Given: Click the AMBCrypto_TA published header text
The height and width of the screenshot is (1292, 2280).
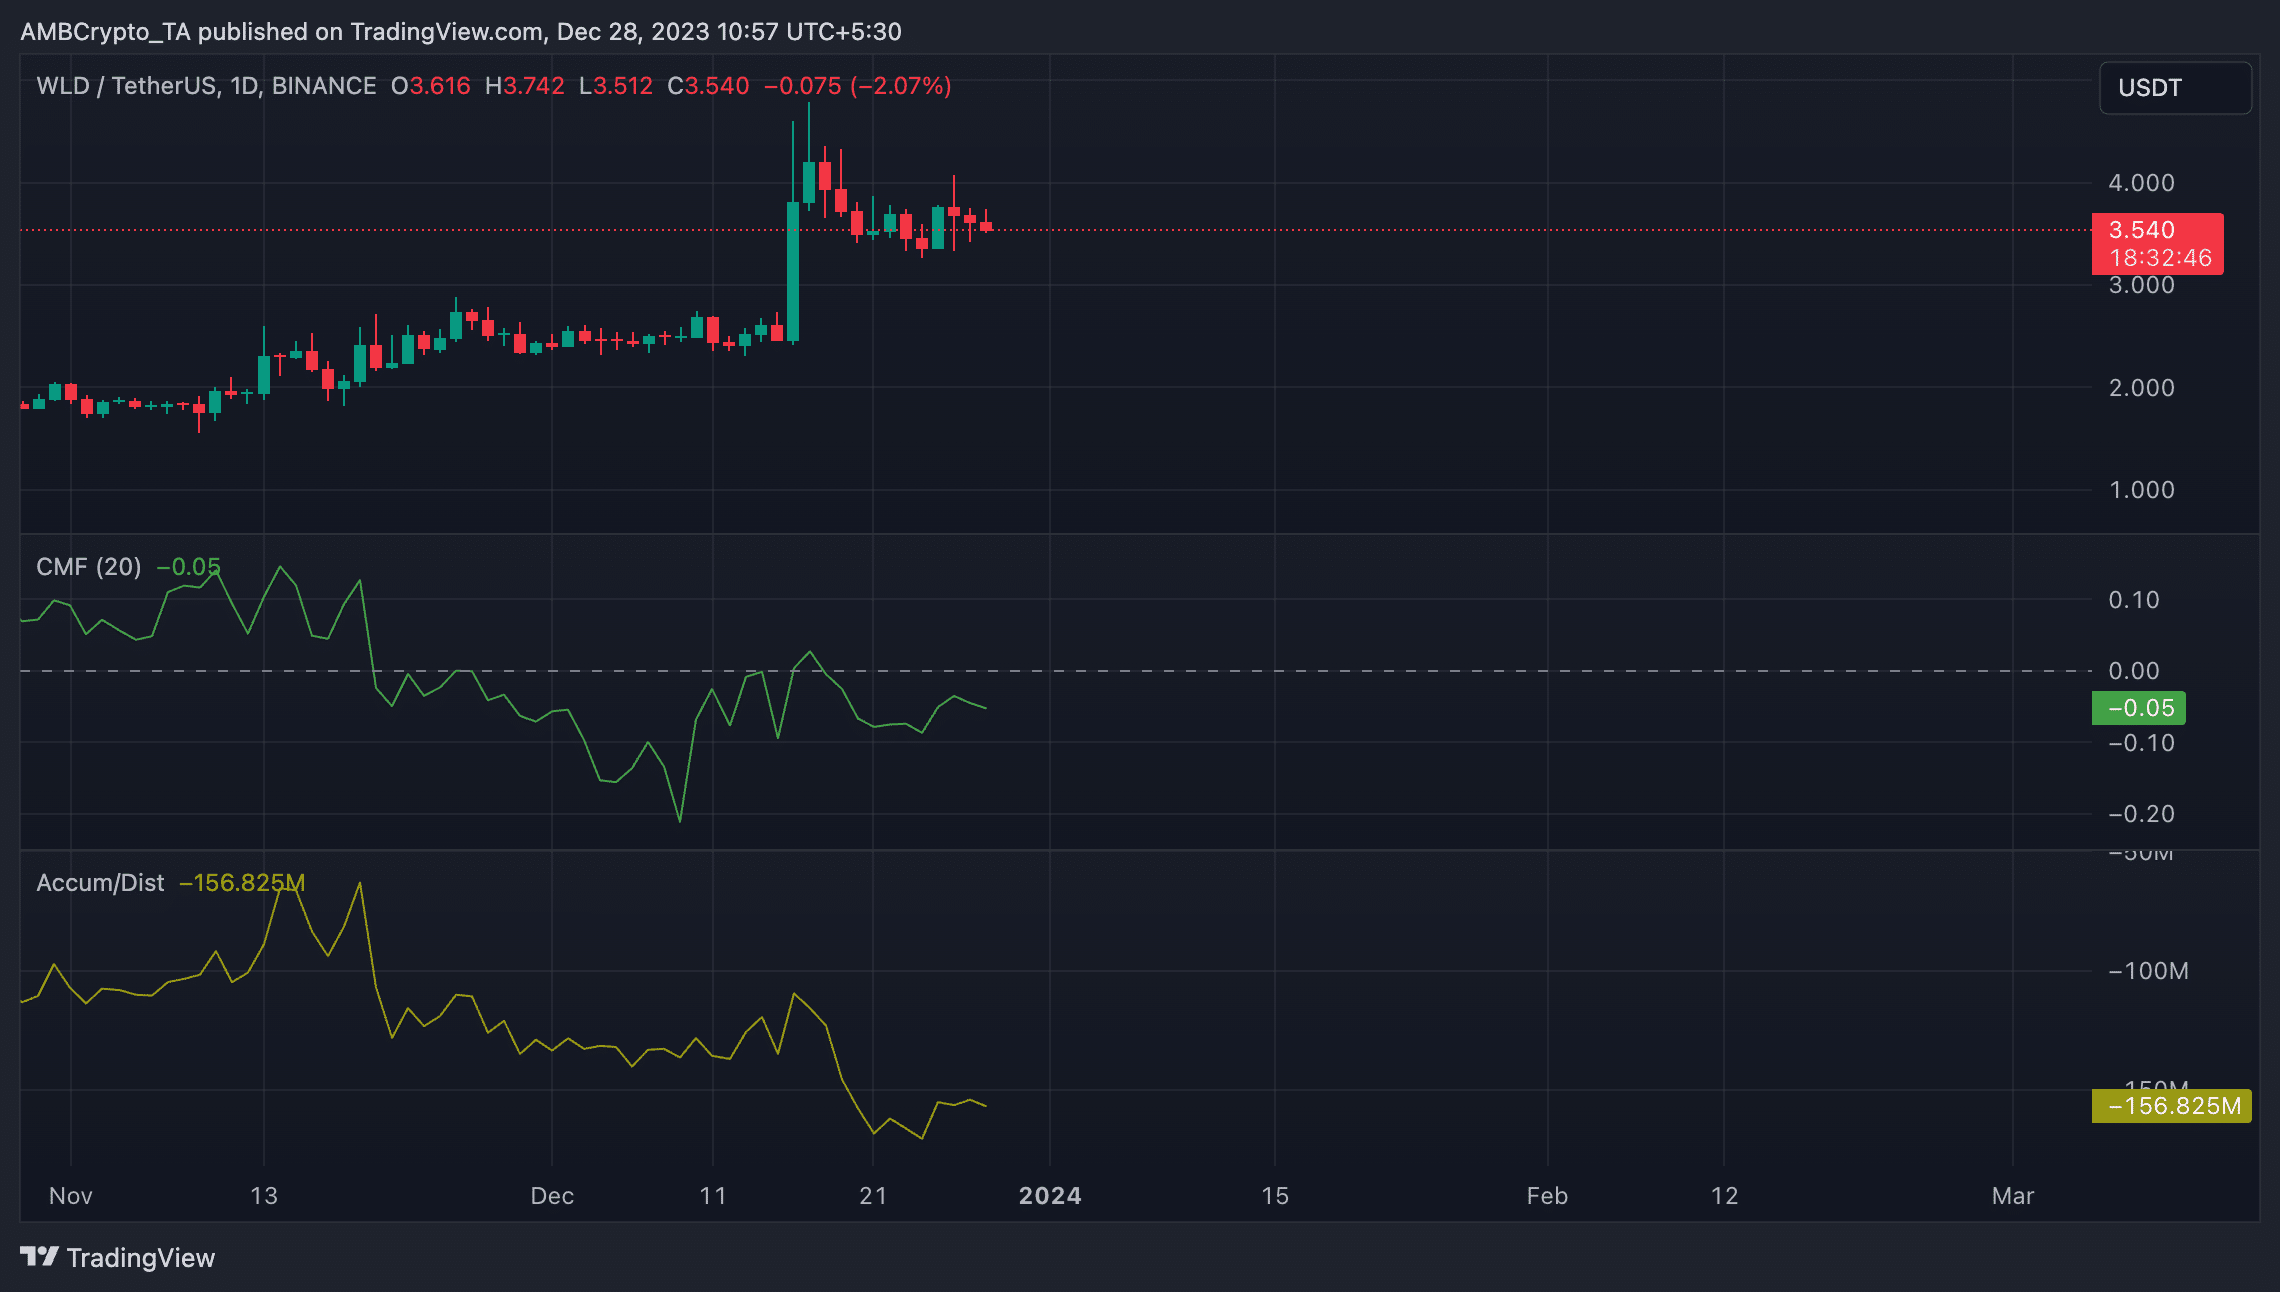Looking at the screenshot, I should pos(461,32).
